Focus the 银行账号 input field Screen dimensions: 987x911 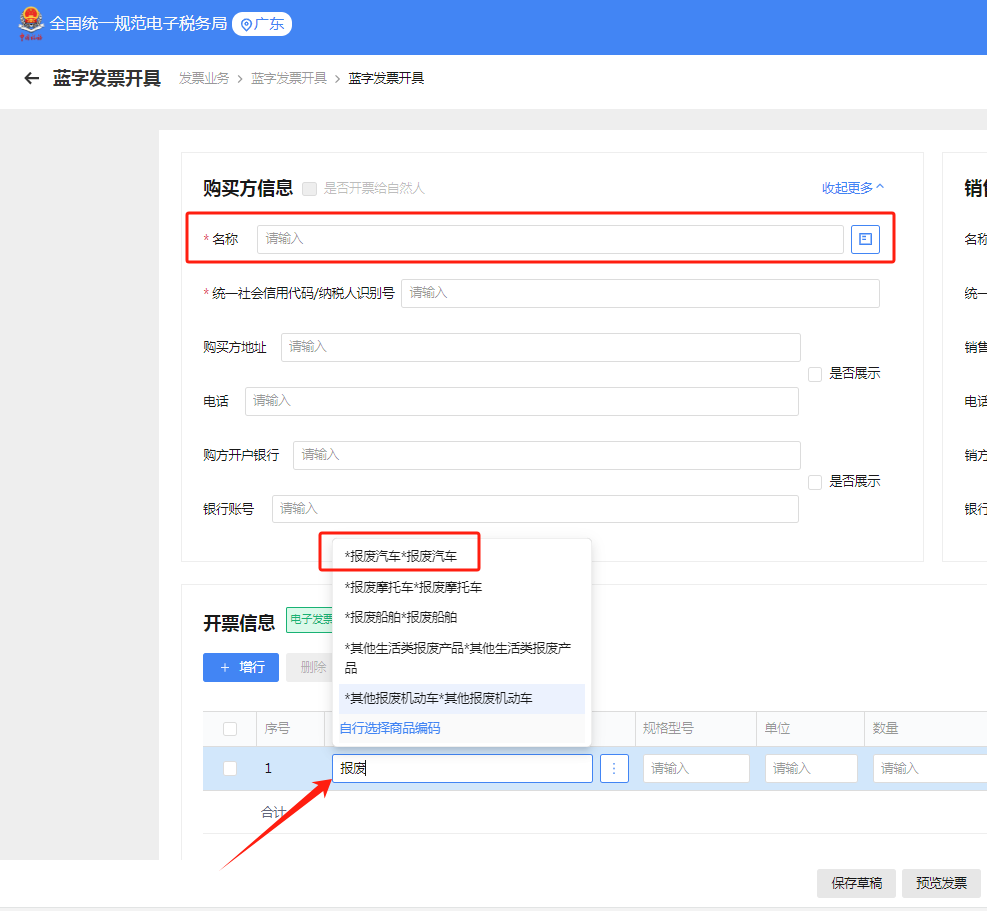[x=535, y=509]
